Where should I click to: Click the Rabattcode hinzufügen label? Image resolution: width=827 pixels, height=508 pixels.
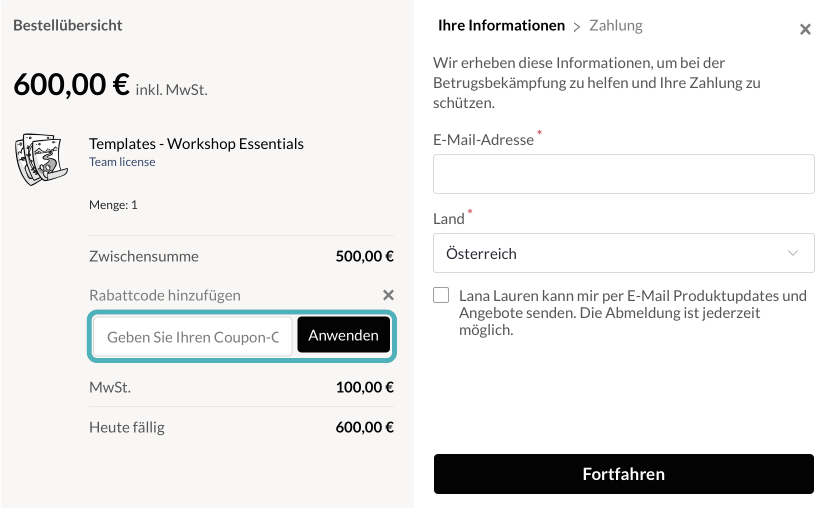coord(165,295)
